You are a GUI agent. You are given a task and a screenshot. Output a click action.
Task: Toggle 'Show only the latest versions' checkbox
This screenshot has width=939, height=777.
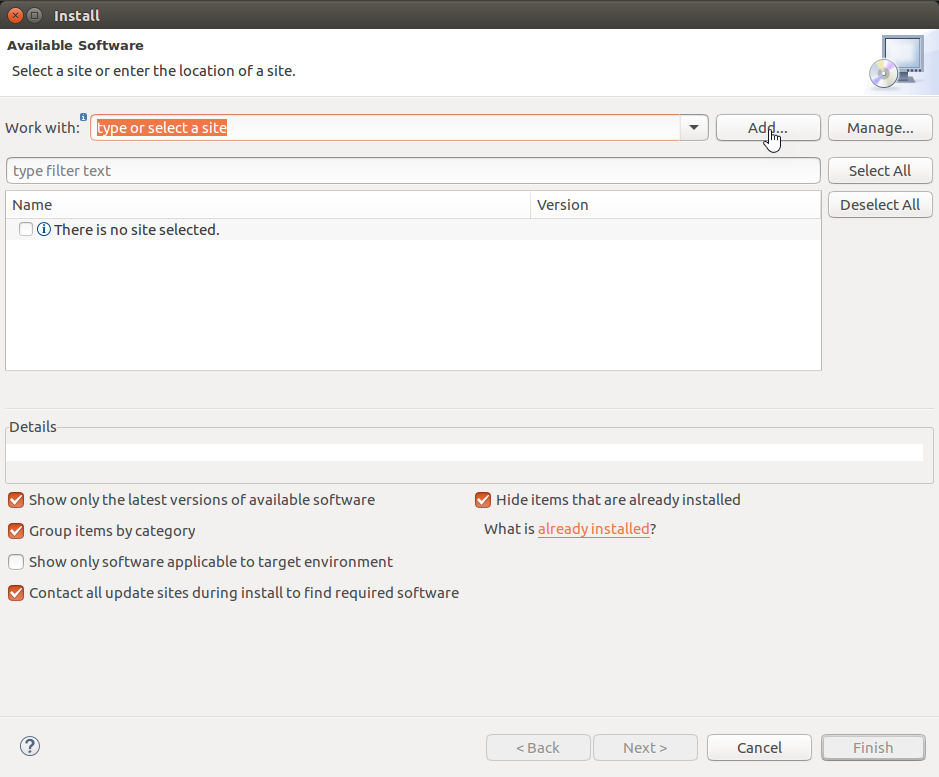tap(16, 500)
